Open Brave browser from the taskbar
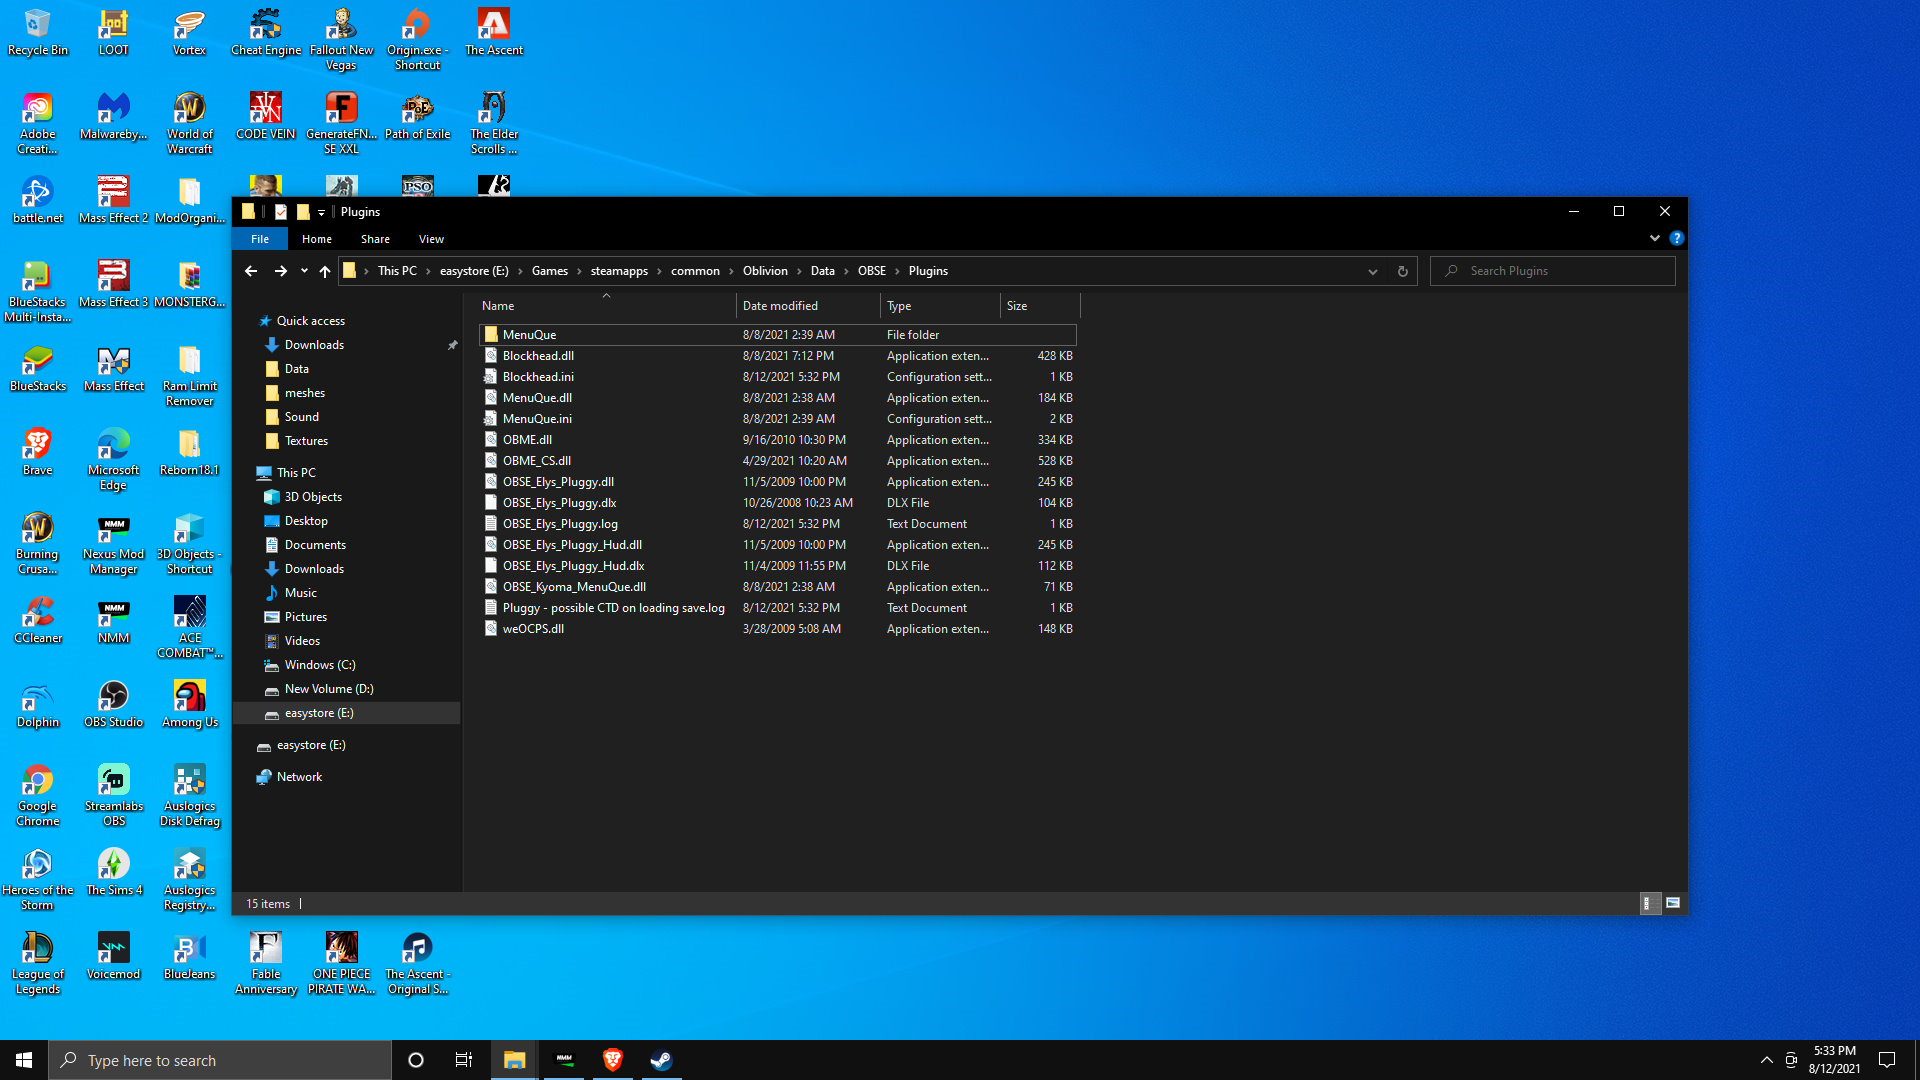 [x=613, y=1060]
